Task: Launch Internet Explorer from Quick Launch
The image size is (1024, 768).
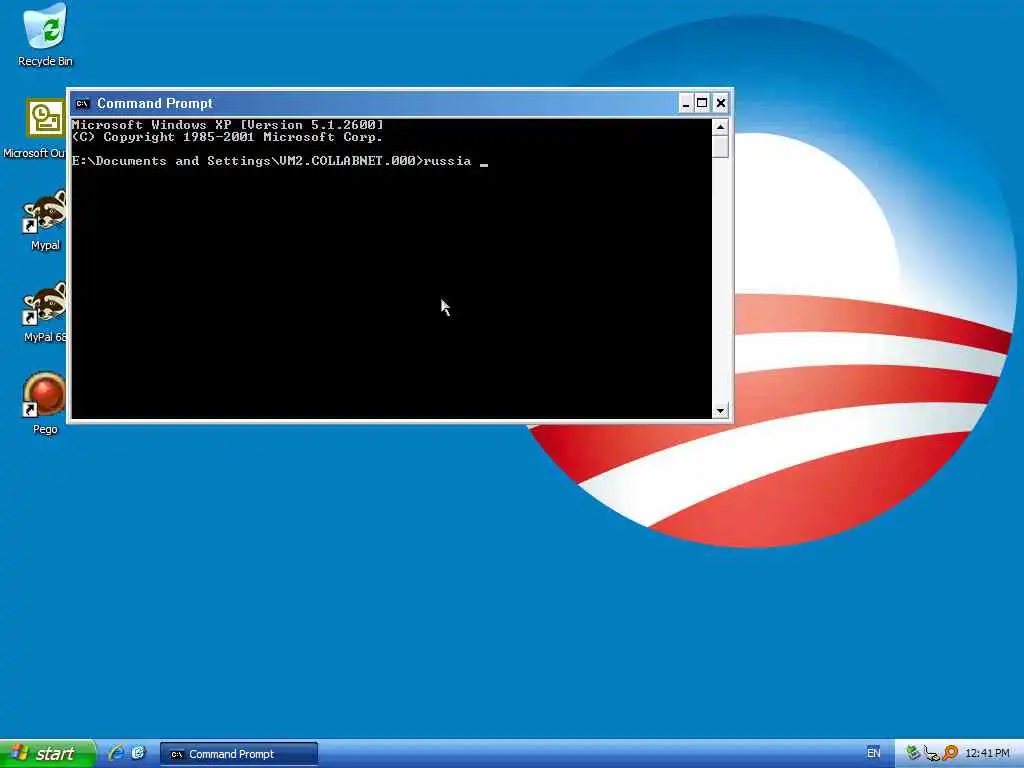Action: pos(117,753)
